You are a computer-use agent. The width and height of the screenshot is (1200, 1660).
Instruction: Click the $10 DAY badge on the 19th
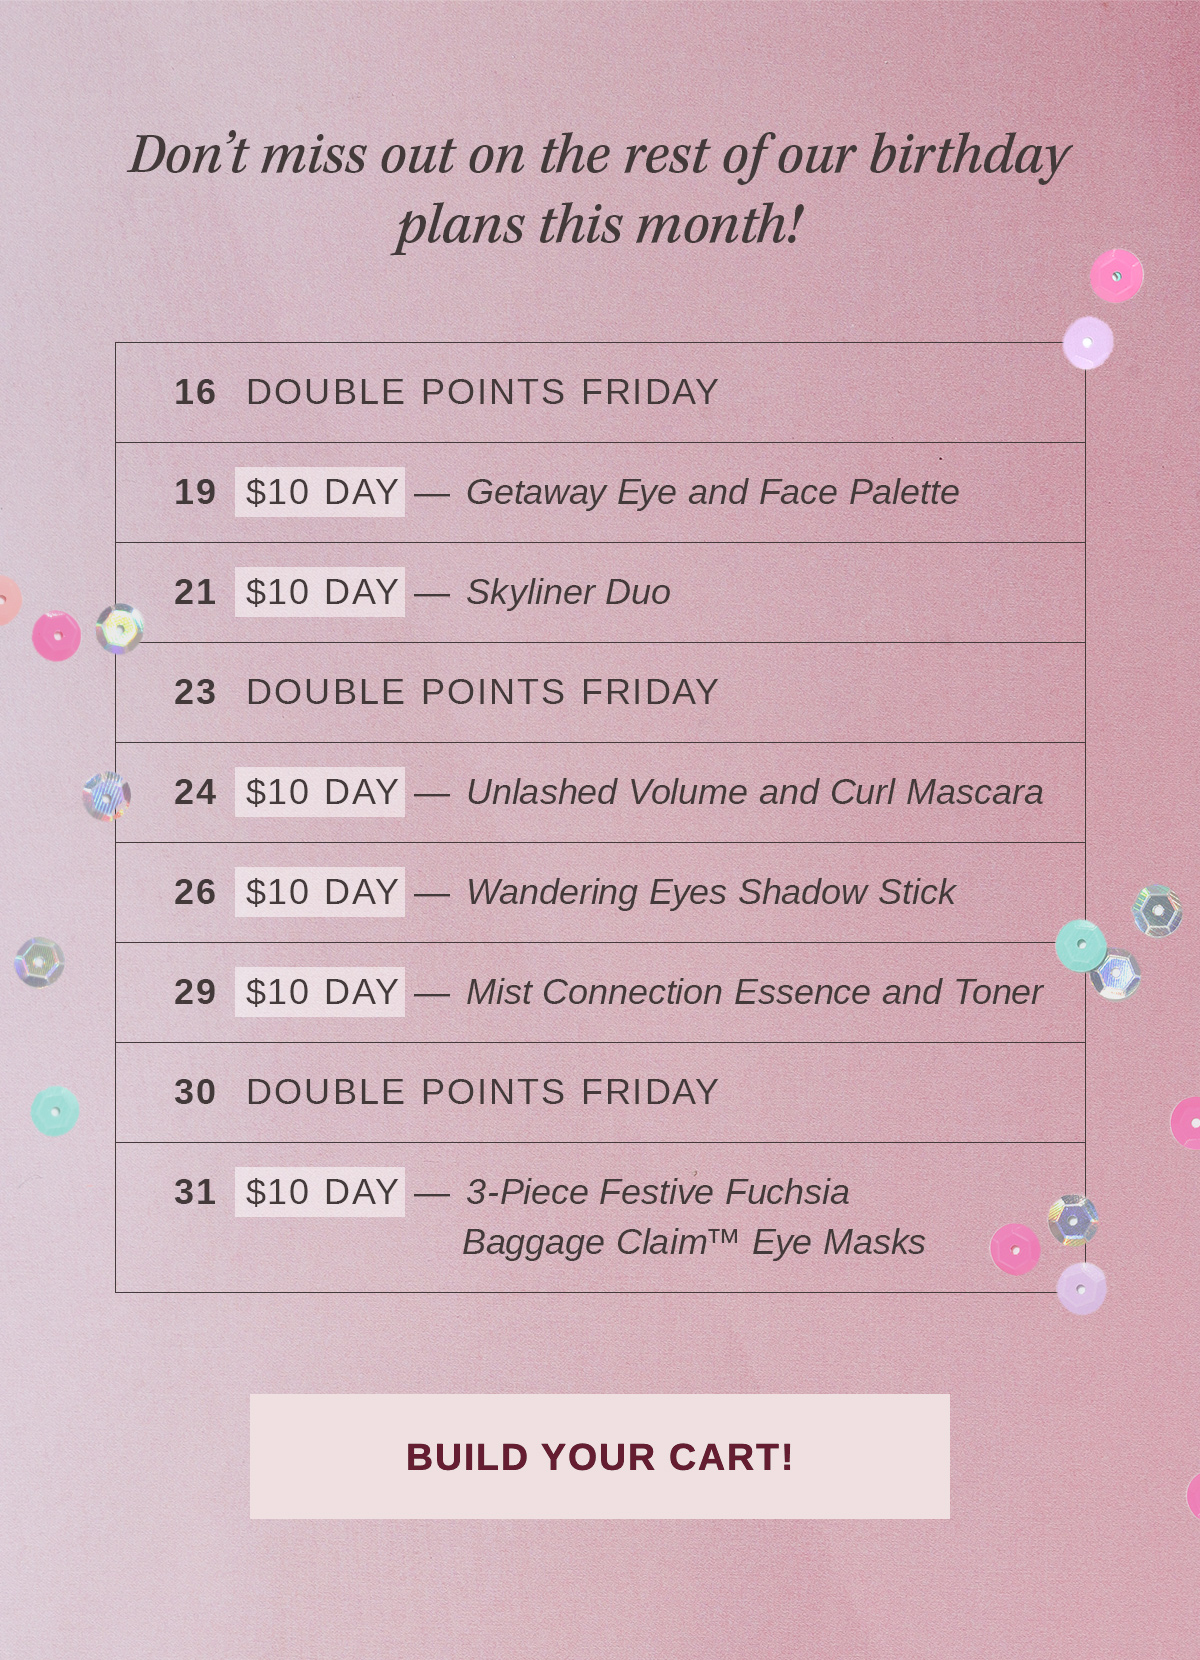[320, 492]
